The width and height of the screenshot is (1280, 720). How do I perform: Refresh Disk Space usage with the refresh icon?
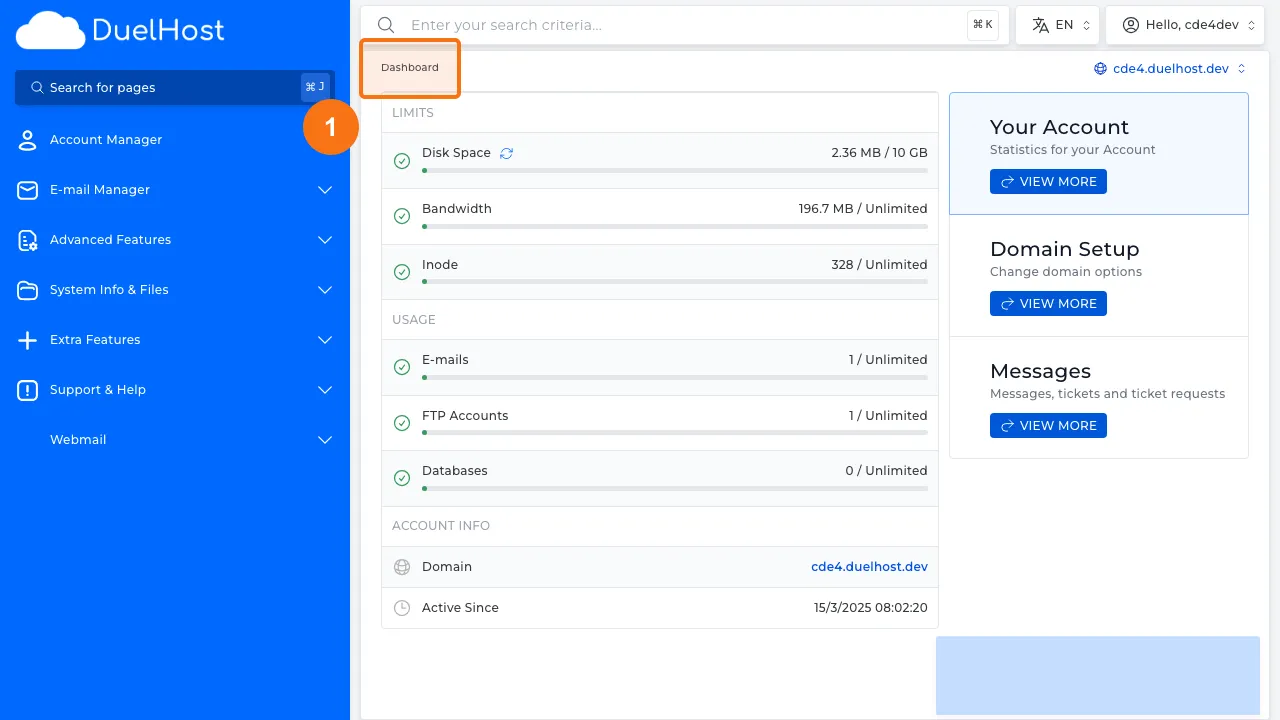tap(506, 152)
